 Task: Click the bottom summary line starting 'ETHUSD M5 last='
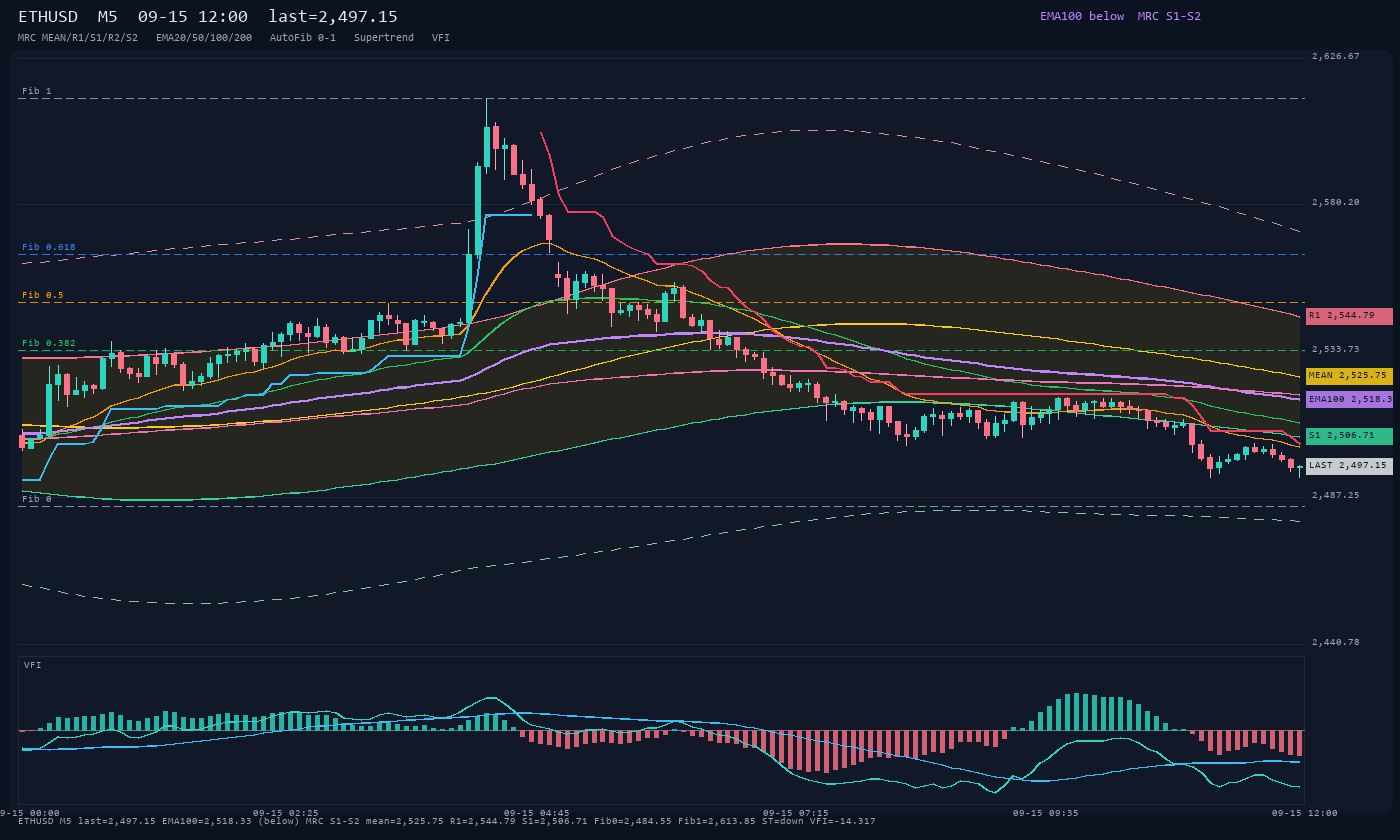coord(446,821)
